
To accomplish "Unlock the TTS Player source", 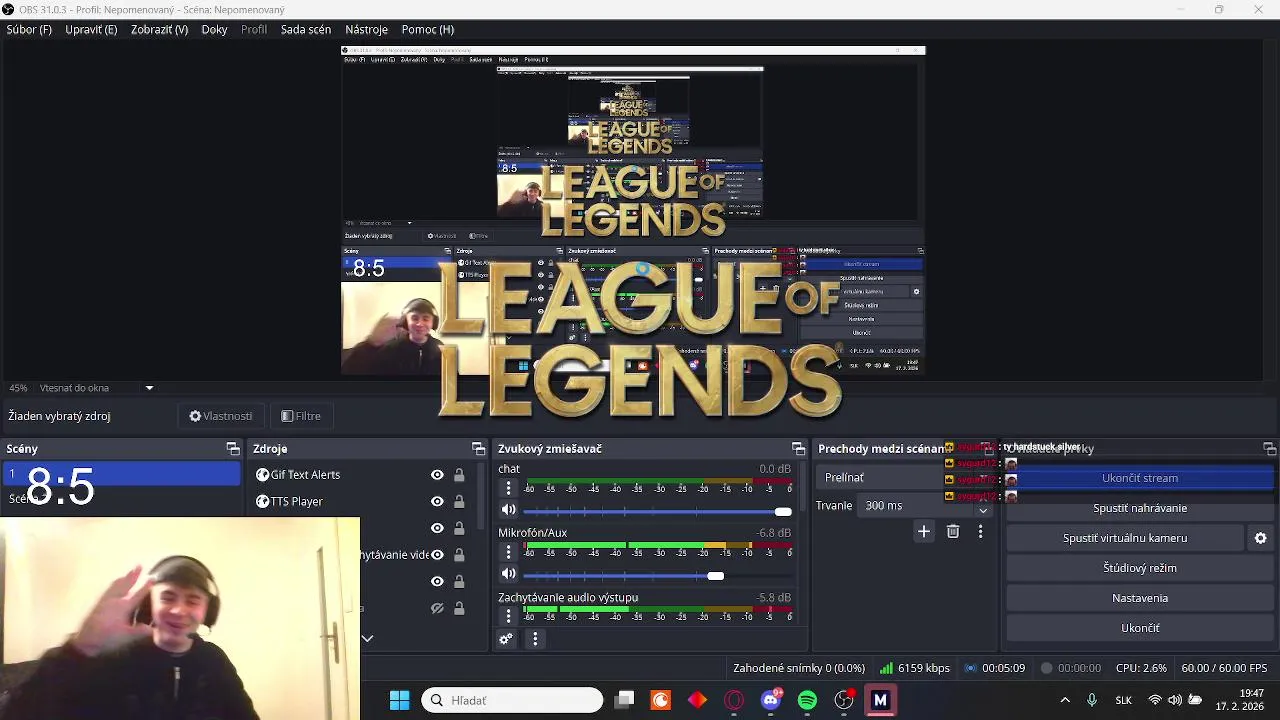I will tap(459, 501).
